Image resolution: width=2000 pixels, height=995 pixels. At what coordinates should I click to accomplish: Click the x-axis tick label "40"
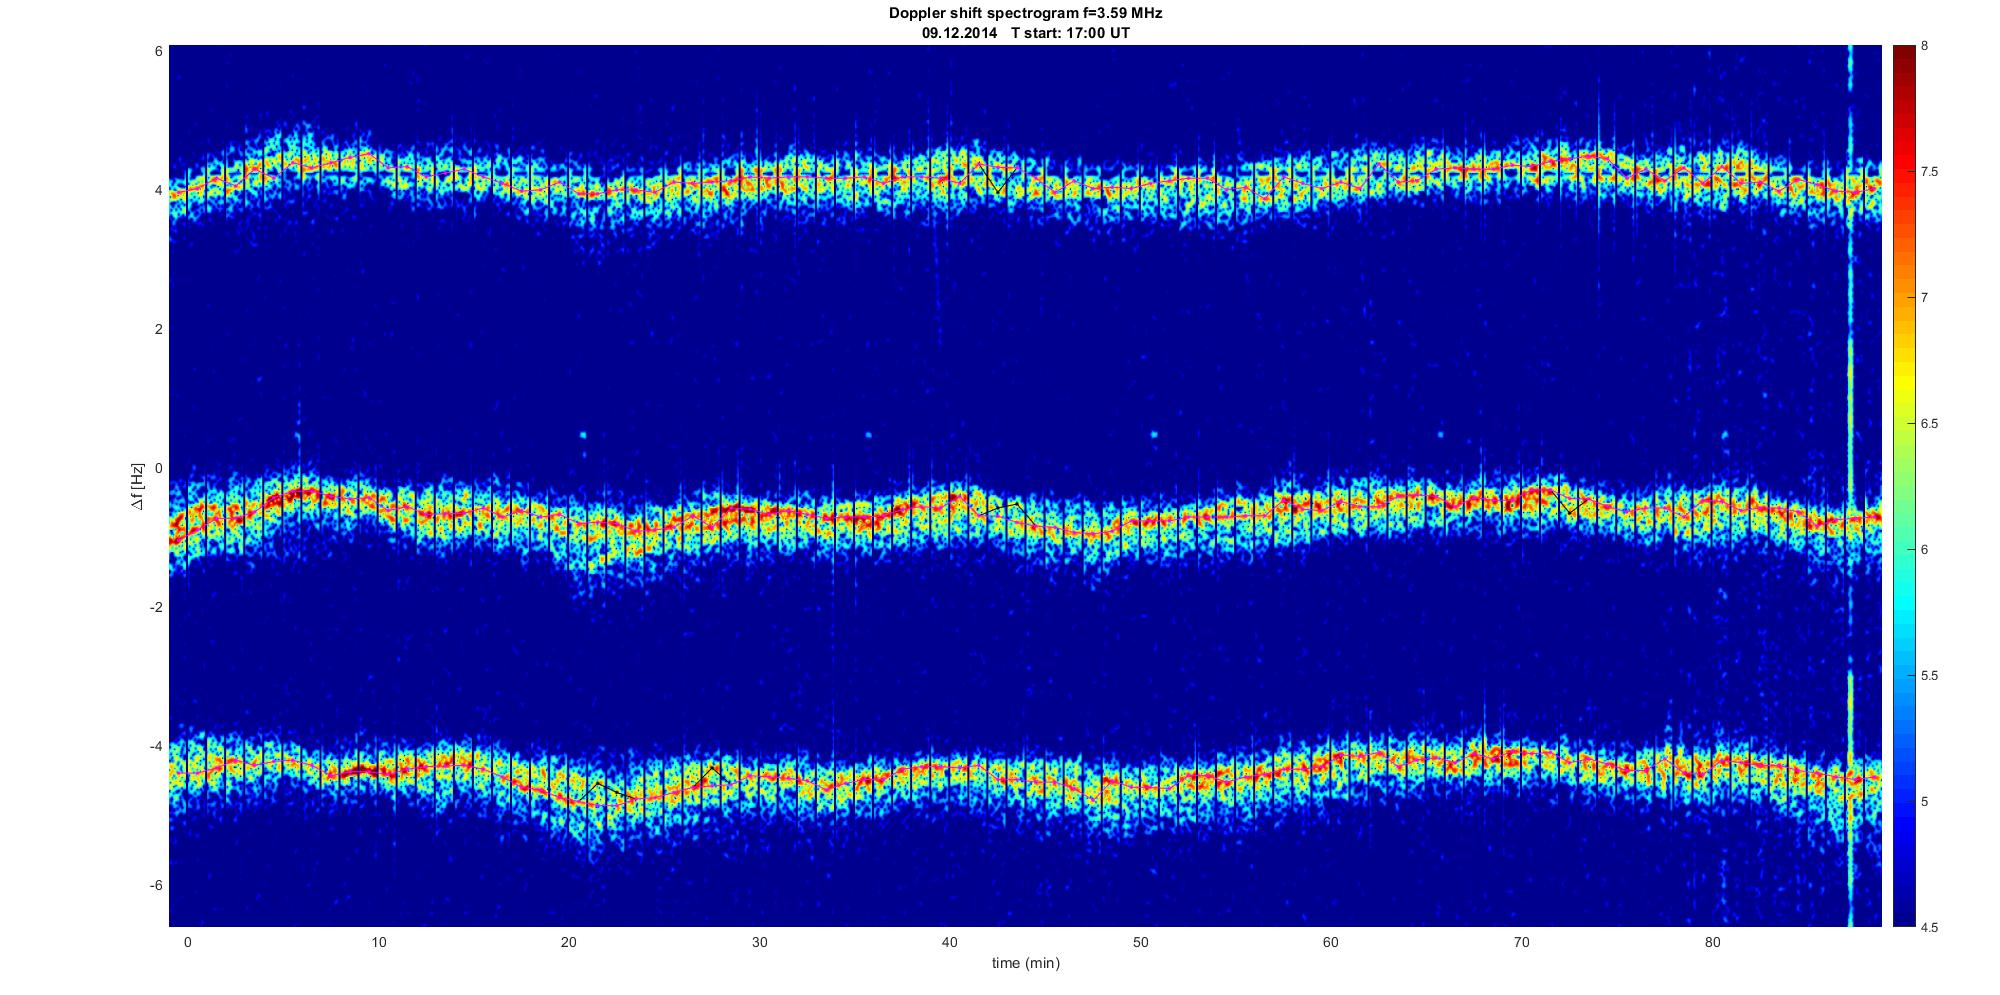tap(950, 942)
